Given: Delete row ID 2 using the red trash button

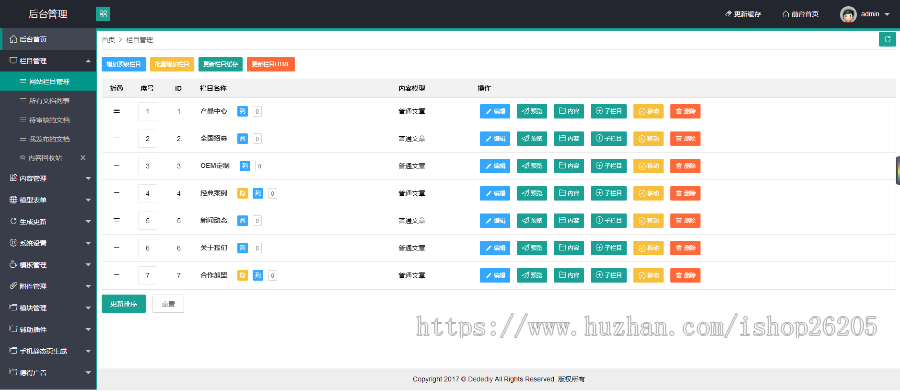Looking at the screenshot, I should [x=685, y=138].
